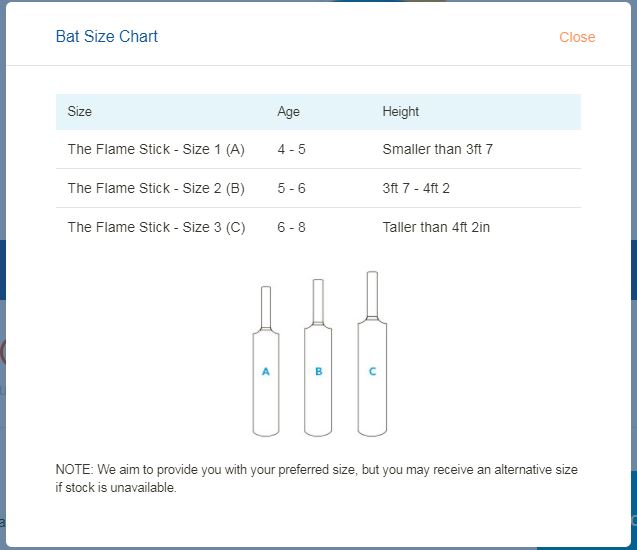The width and height of the screenshot is (637, 550).
Task: Click the 5 - 6 age cell
Action: [x=291, y=188]
